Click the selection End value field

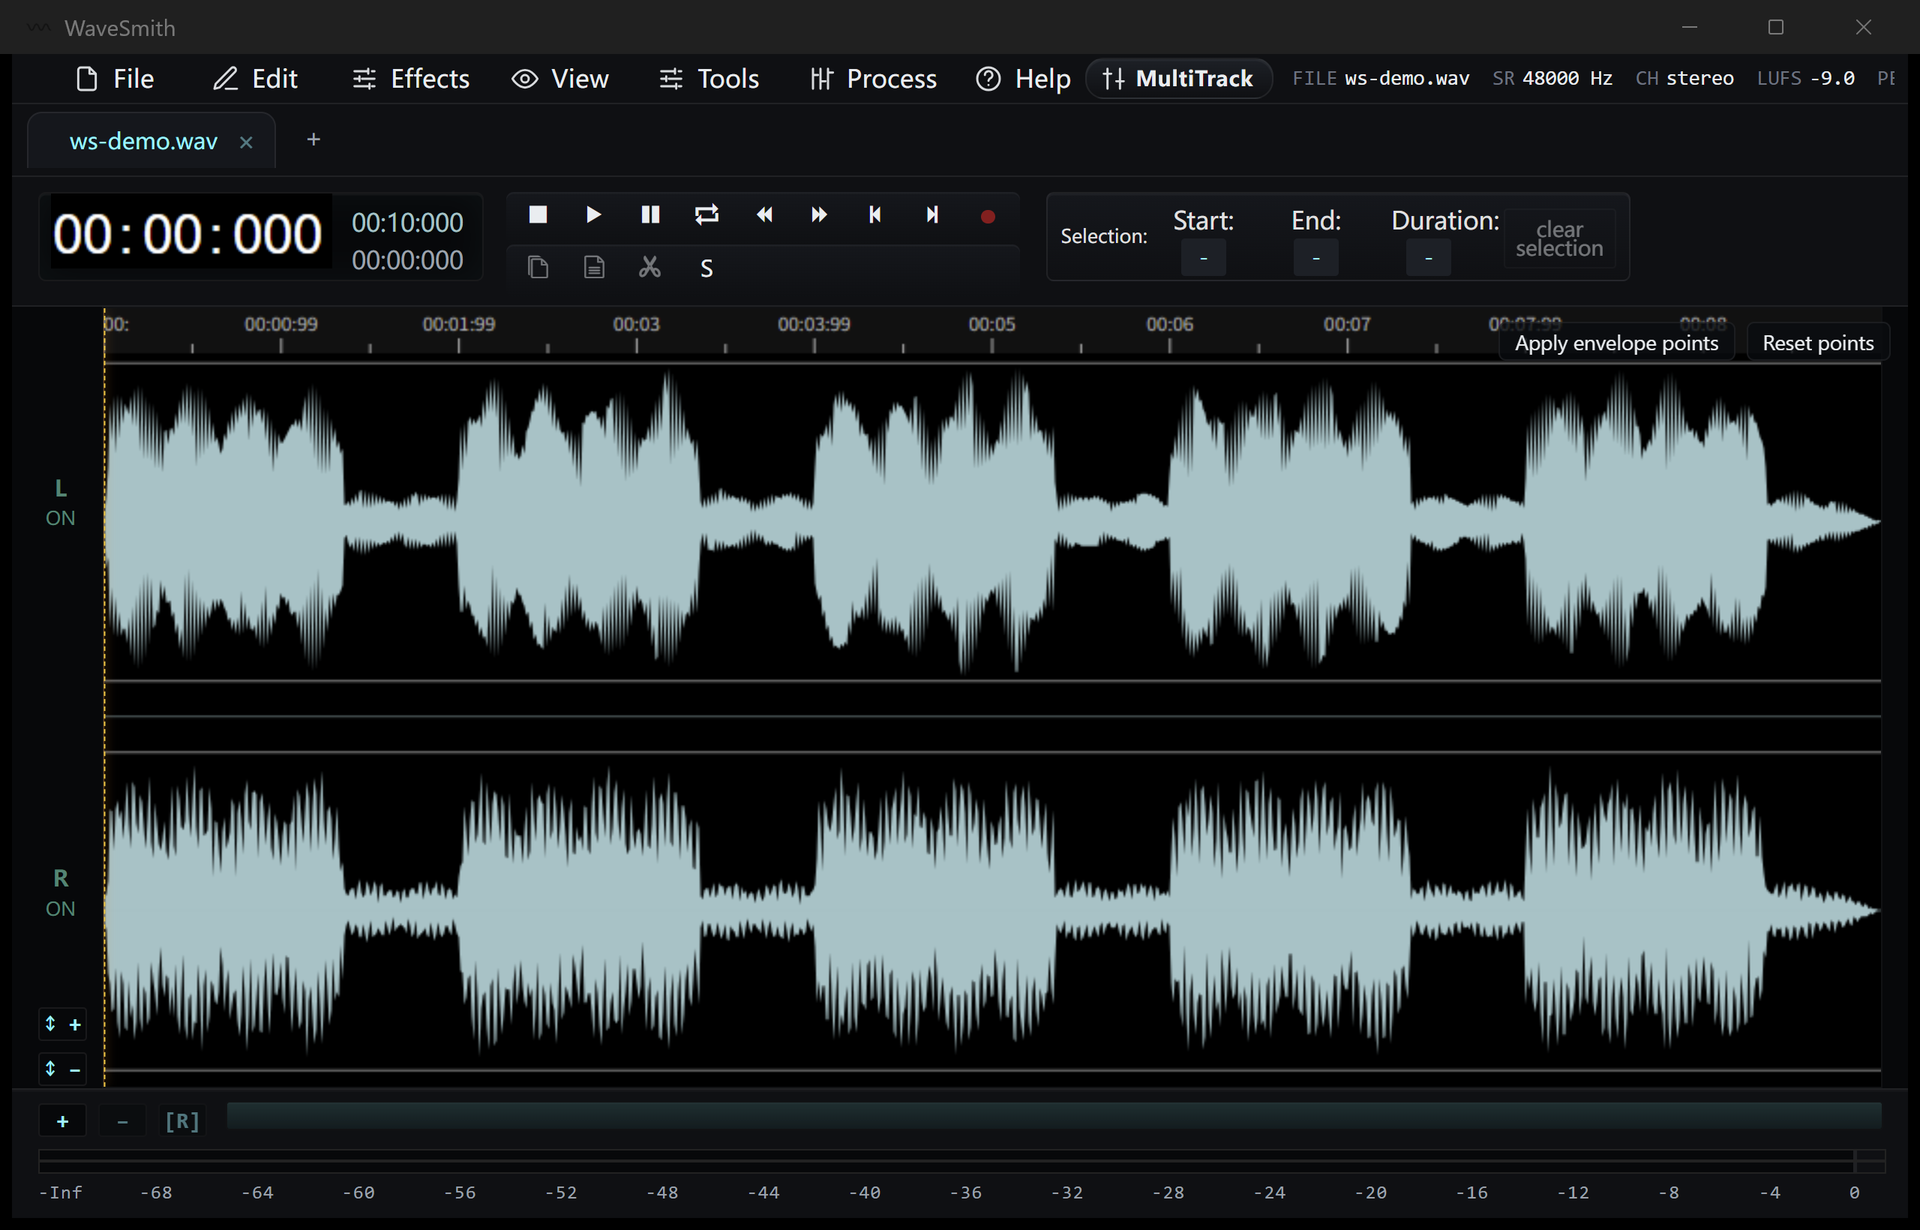coord(1316,258)
